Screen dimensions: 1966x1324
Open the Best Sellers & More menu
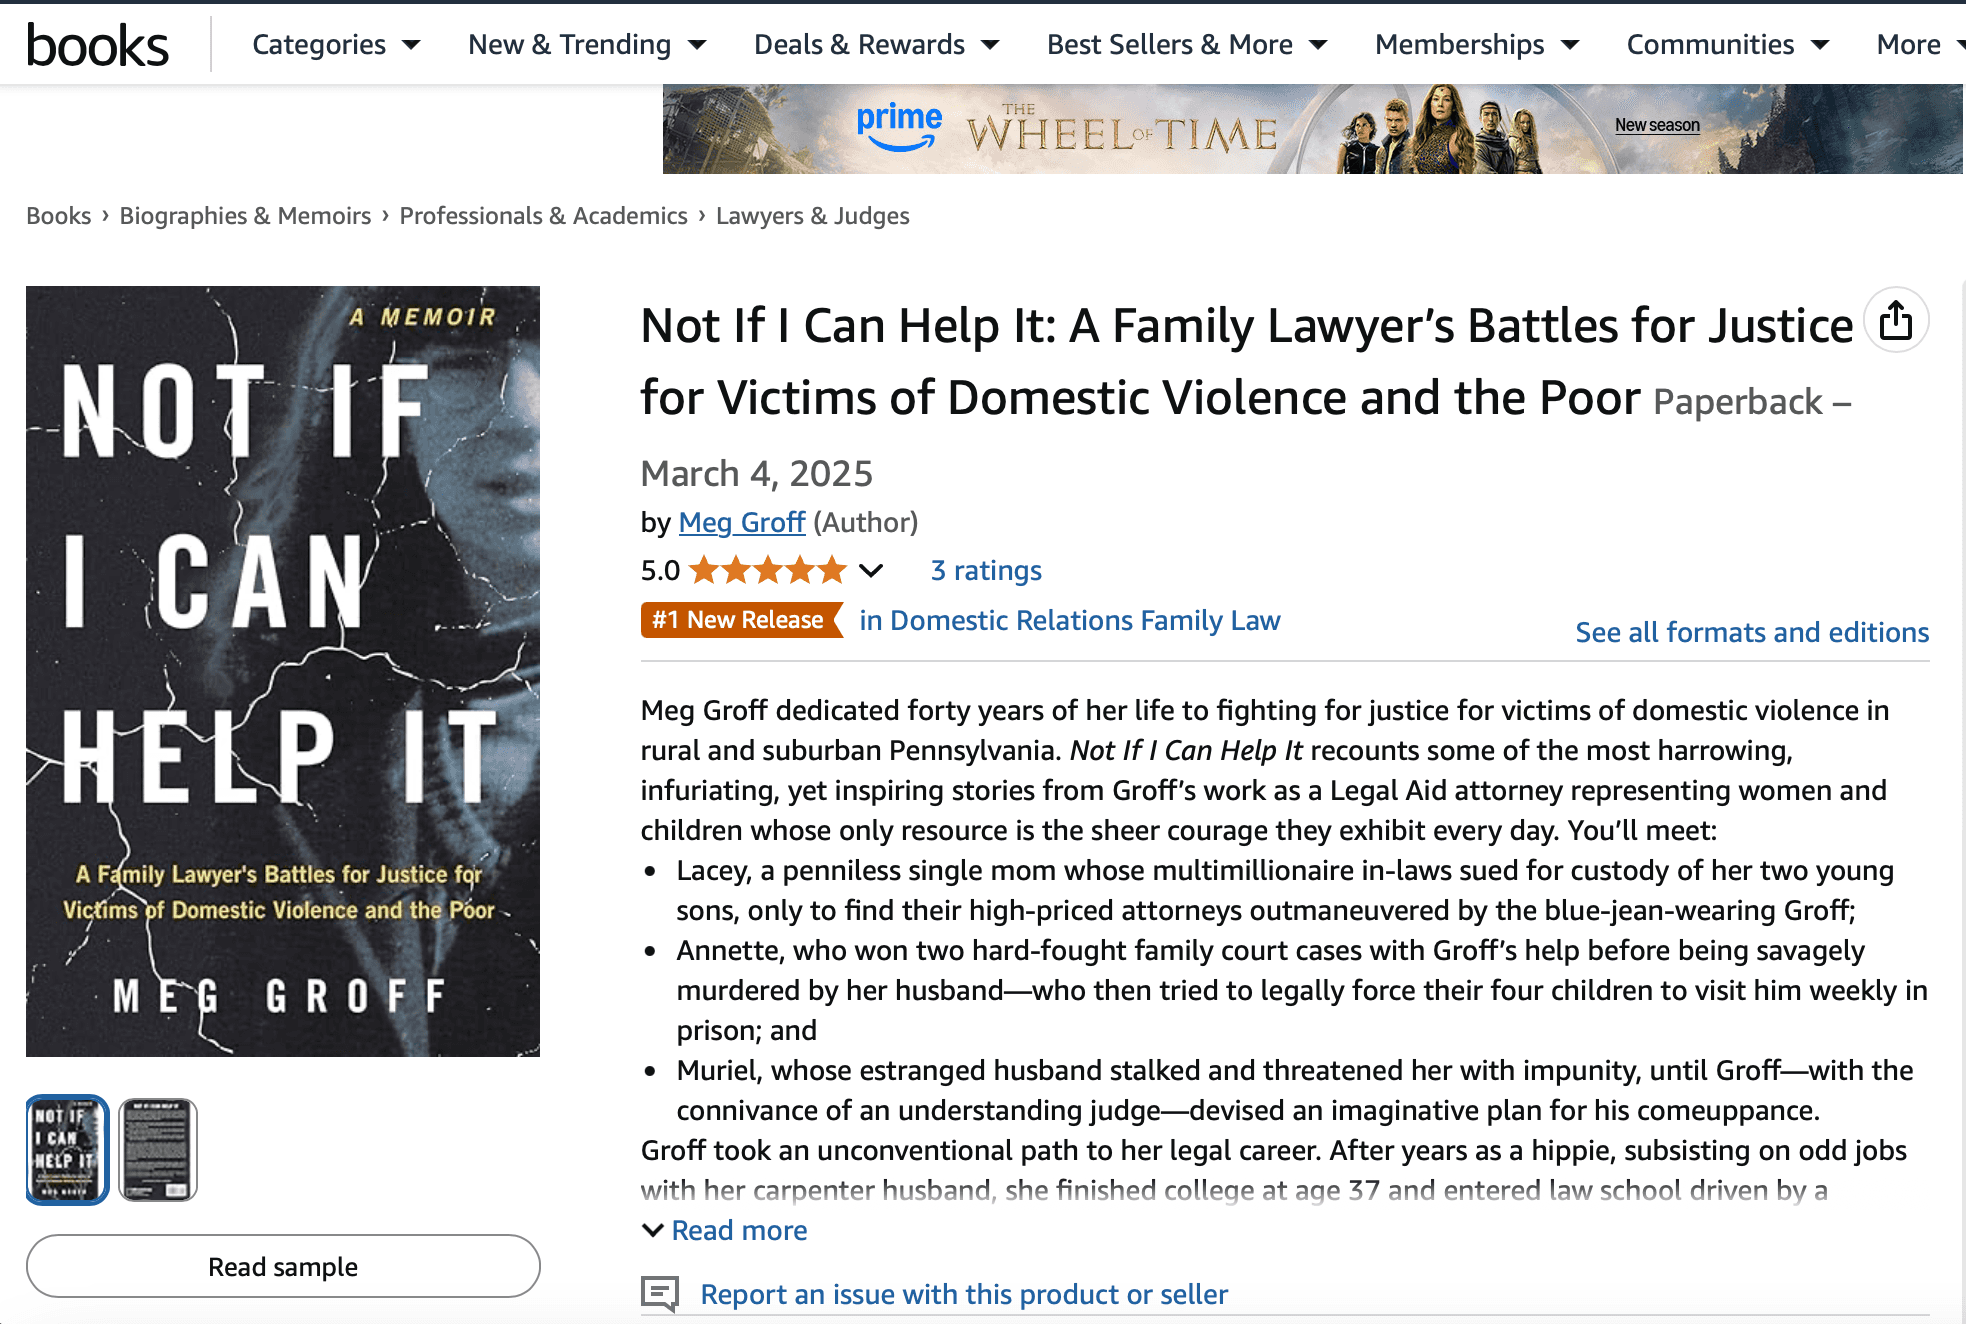pyautogui.click(x=1186, y=45)
